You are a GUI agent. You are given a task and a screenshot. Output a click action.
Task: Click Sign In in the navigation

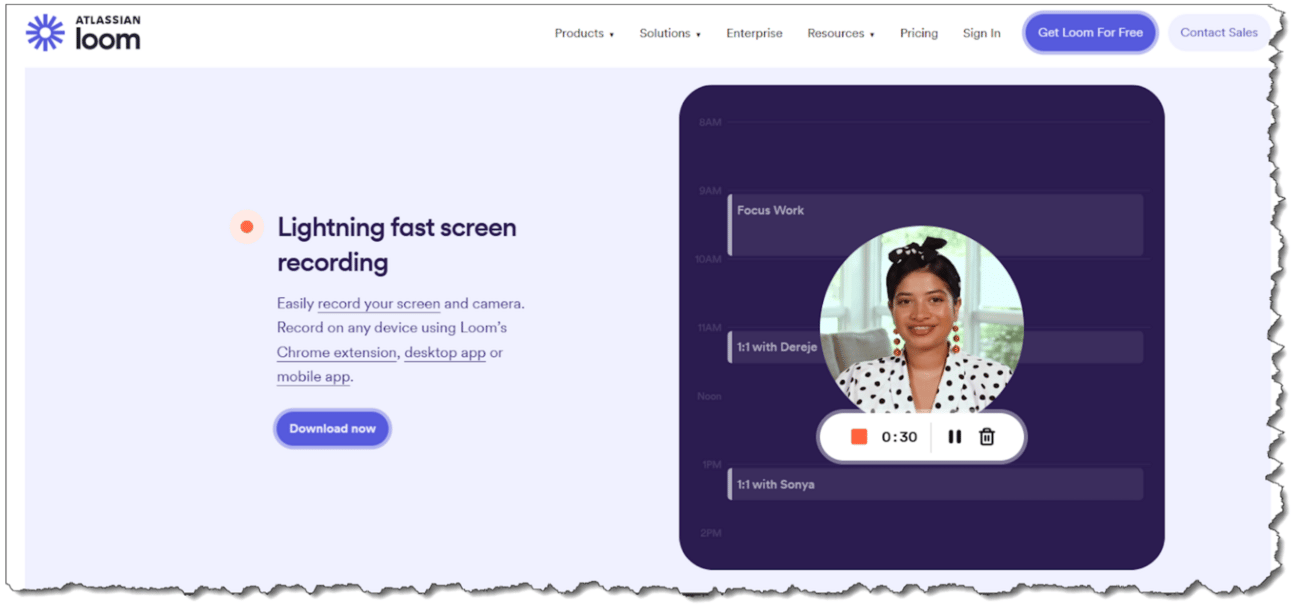(x=982, y=33)
